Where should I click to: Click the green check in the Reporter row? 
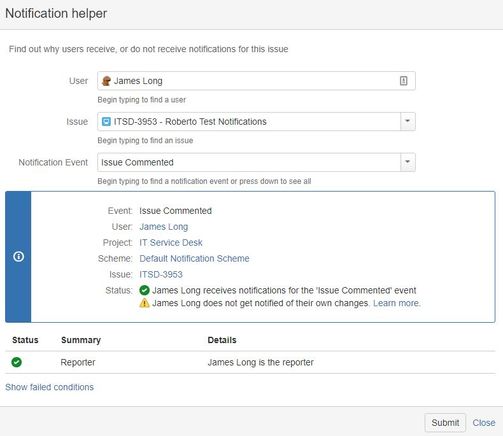pos(17,362)
